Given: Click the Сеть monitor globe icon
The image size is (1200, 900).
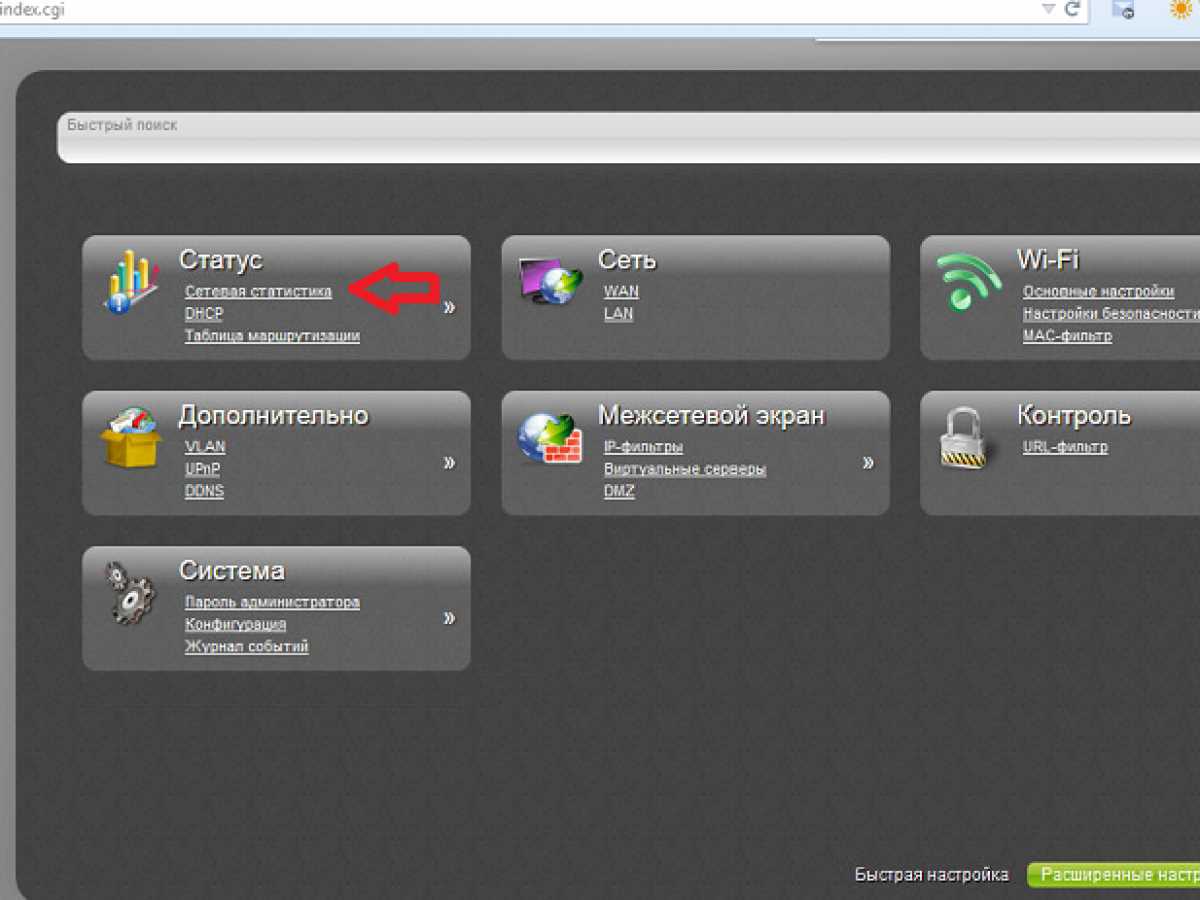Looking at the screenshot, I should (x=551, y=280).
